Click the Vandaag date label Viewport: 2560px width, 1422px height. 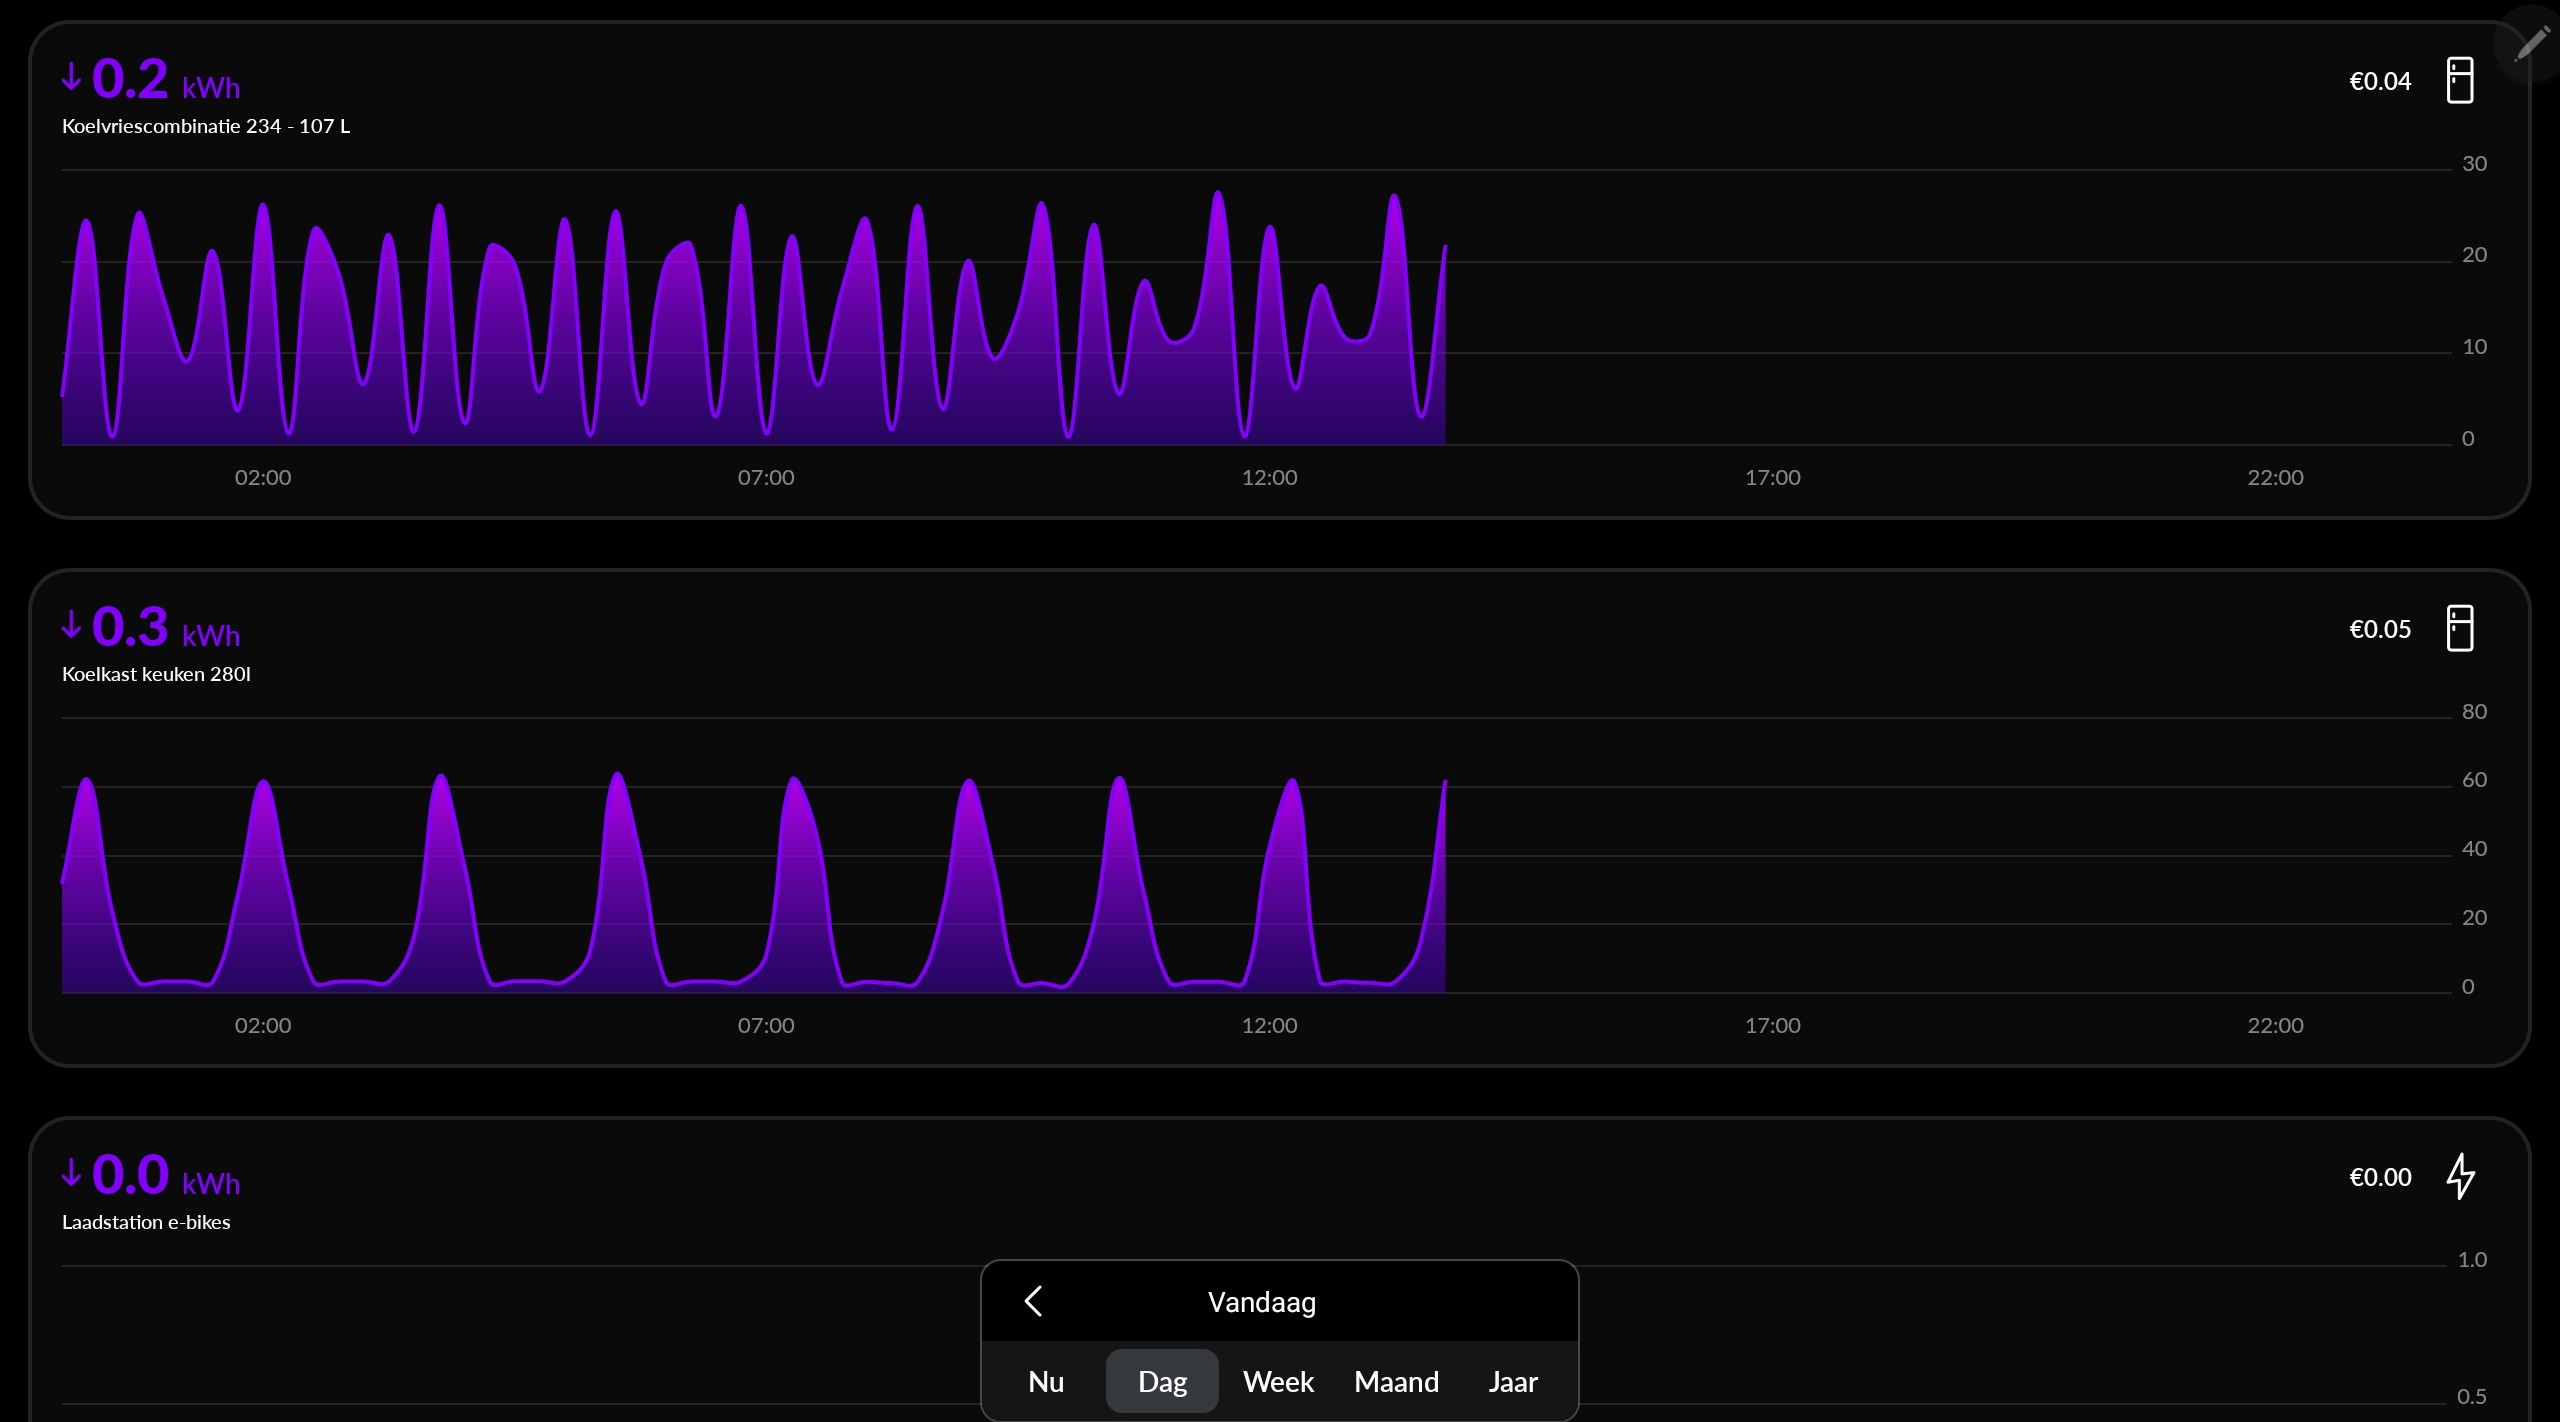(x=1261, y=1302)
